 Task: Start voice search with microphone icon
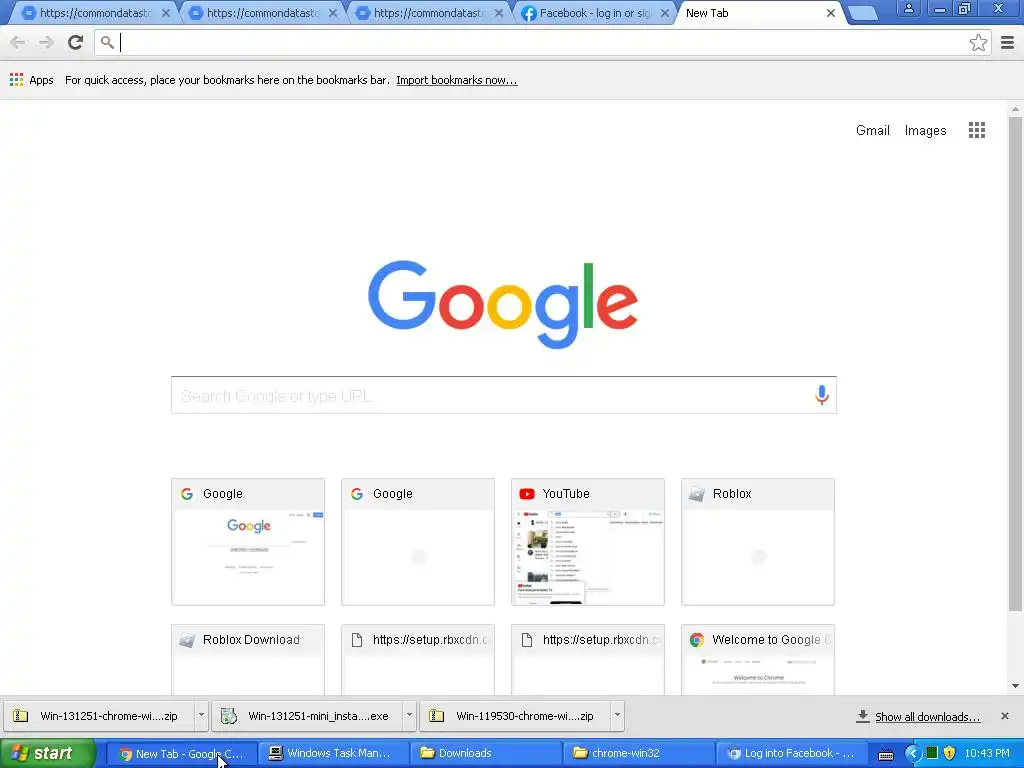pos(822,395)
